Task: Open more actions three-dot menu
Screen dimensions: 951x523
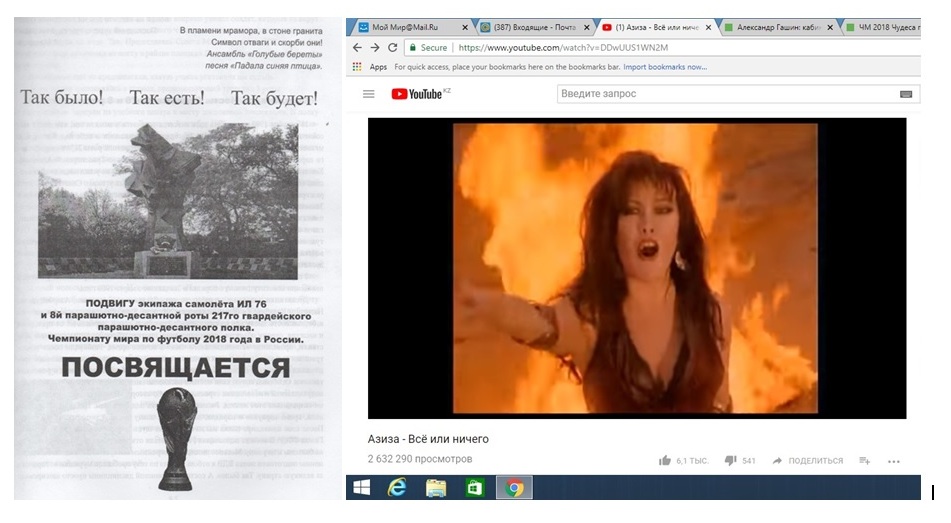Action: click(x=893, y=461)
